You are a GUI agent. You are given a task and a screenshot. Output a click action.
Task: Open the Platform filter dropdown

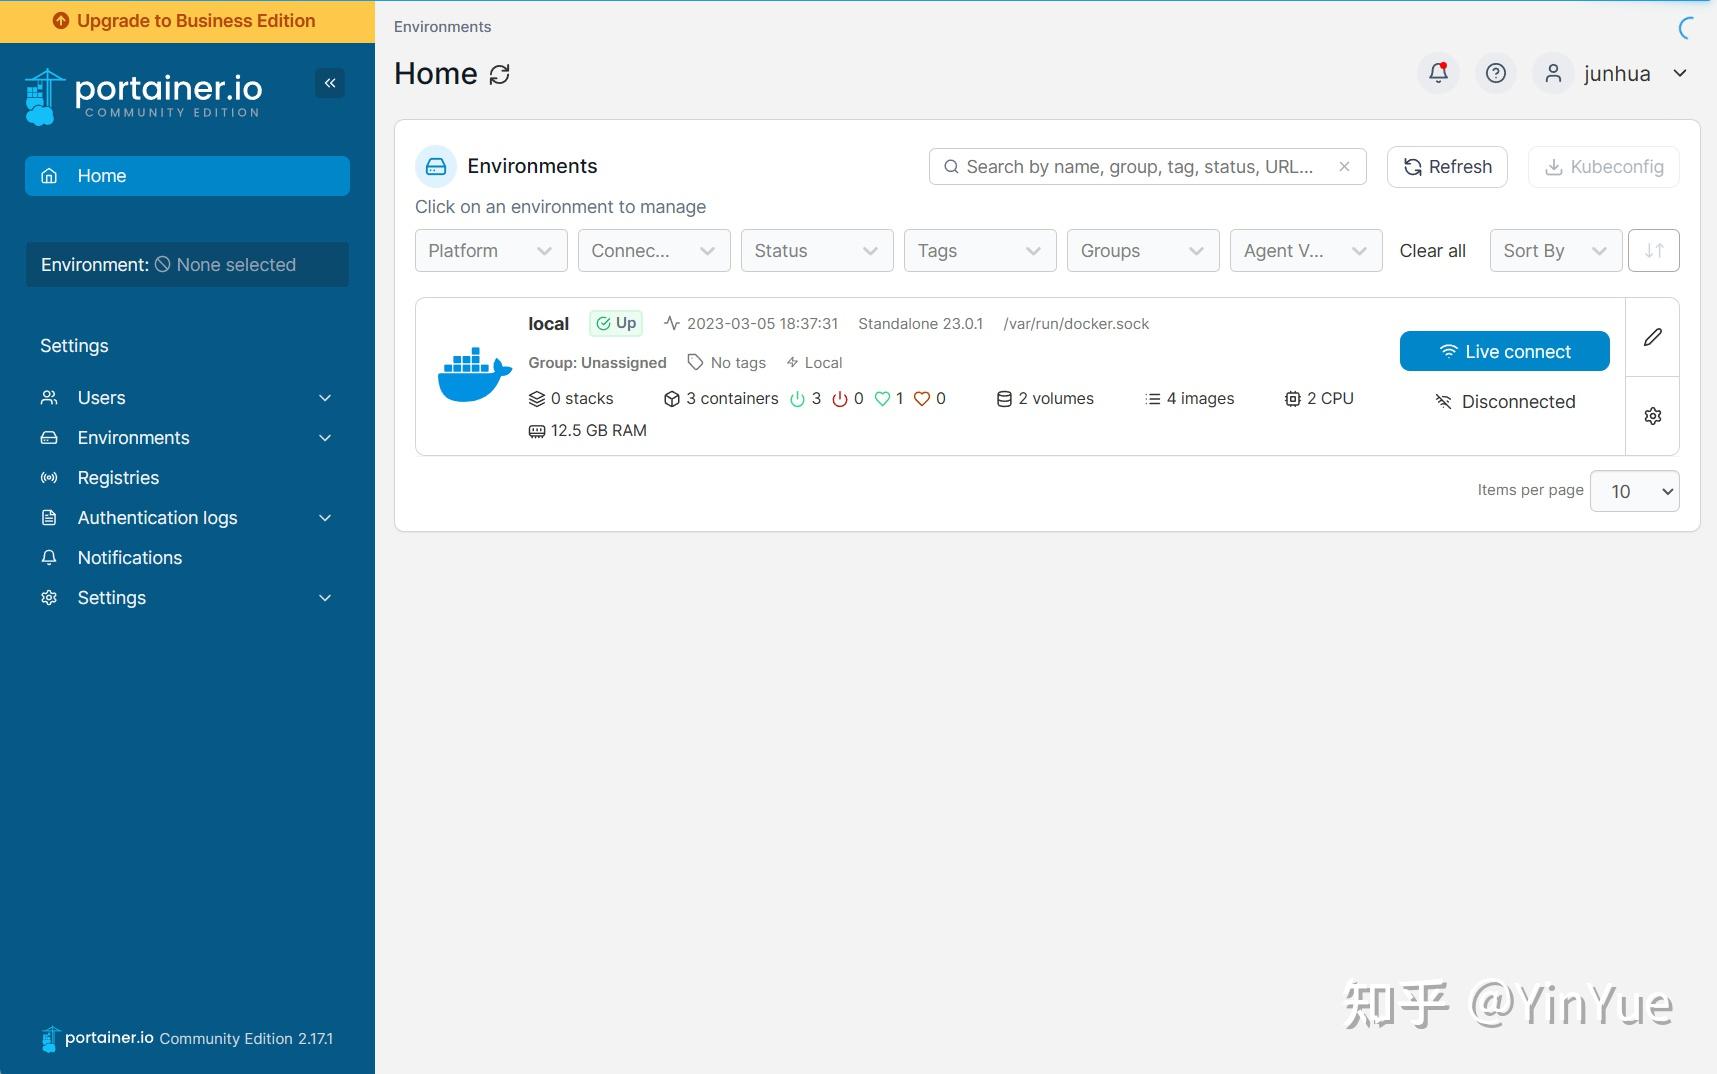(490, 250)
